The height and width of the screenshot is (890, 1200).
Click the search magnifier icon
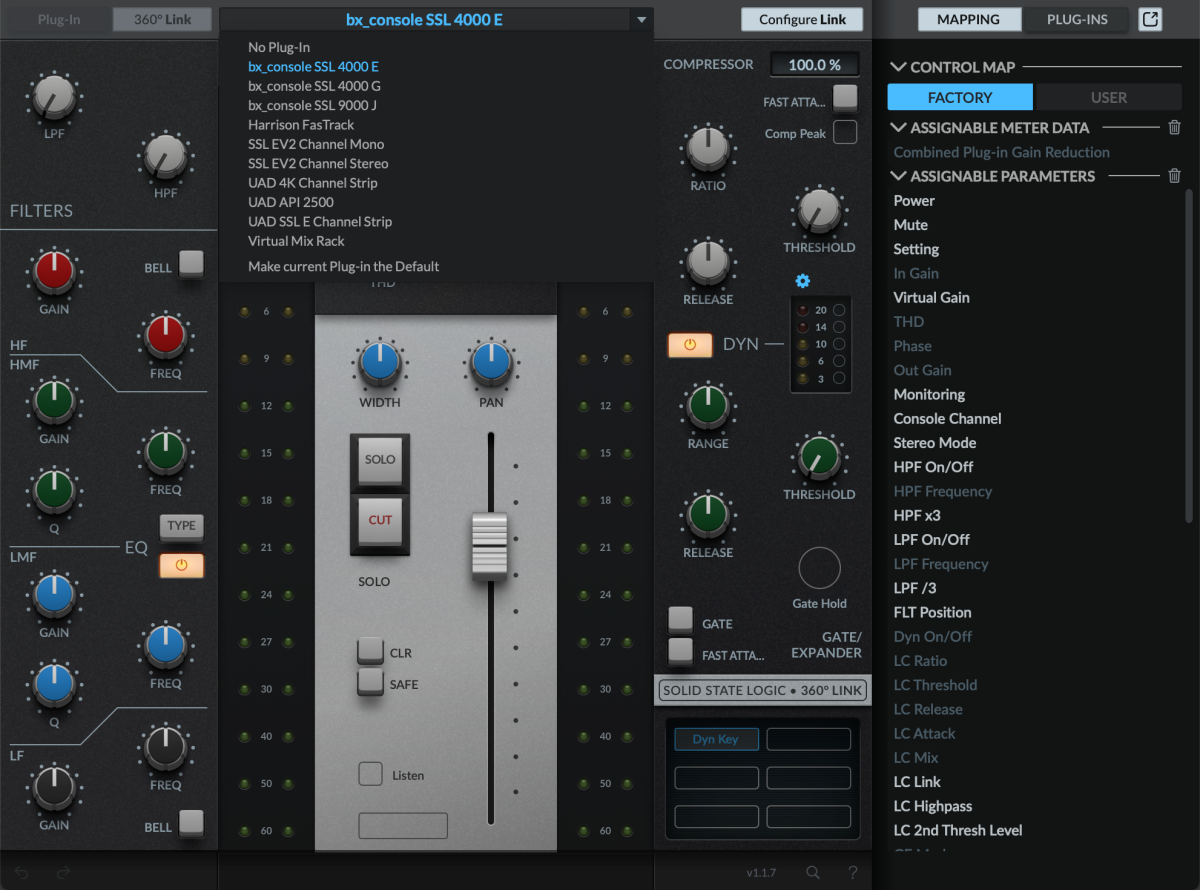tap(813, 872)
